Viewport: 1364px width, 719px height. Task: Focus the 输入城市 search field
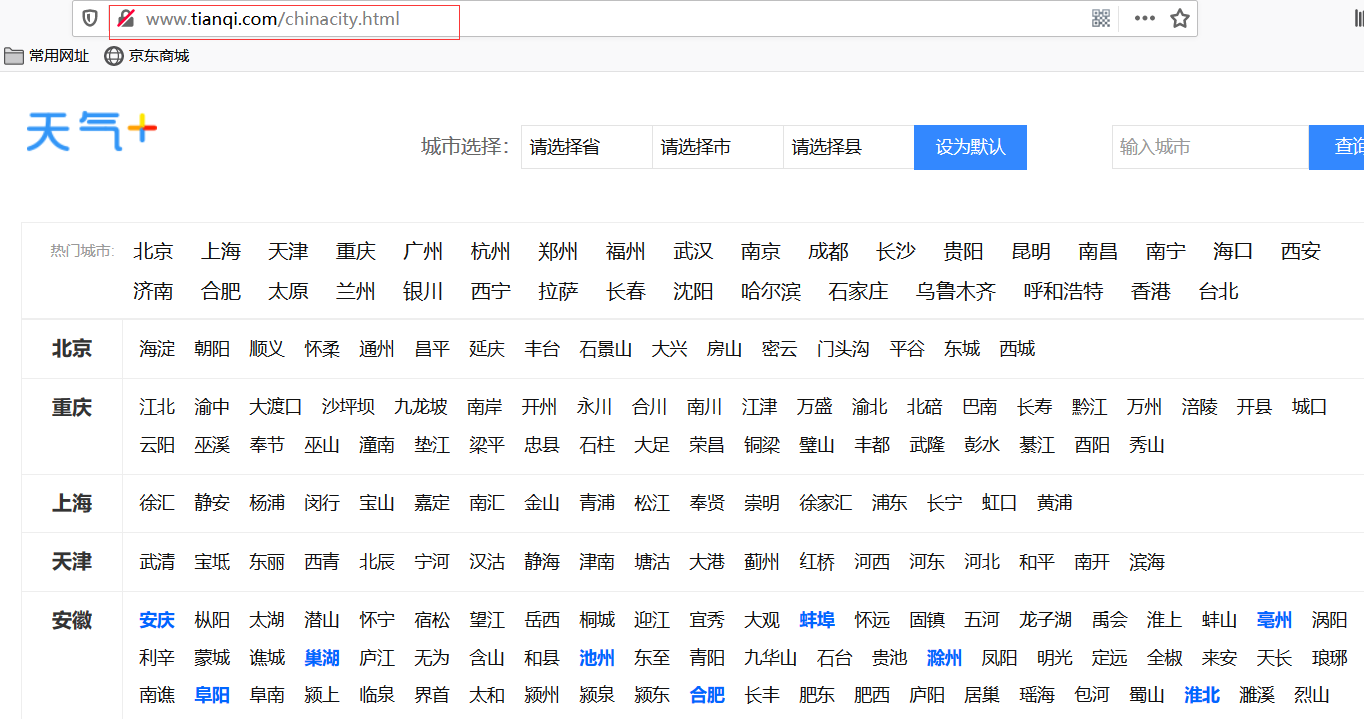coord(1210,147)
